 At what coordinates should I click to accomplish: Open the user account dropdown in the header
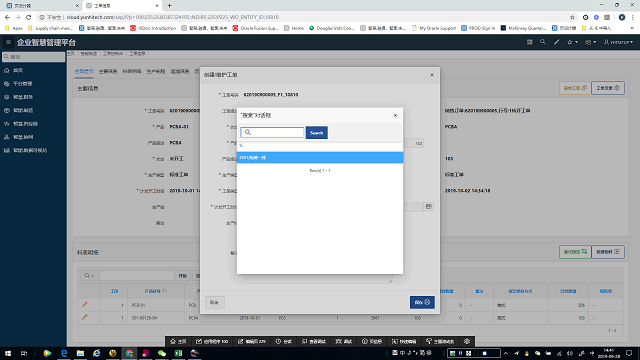[618, 42]
